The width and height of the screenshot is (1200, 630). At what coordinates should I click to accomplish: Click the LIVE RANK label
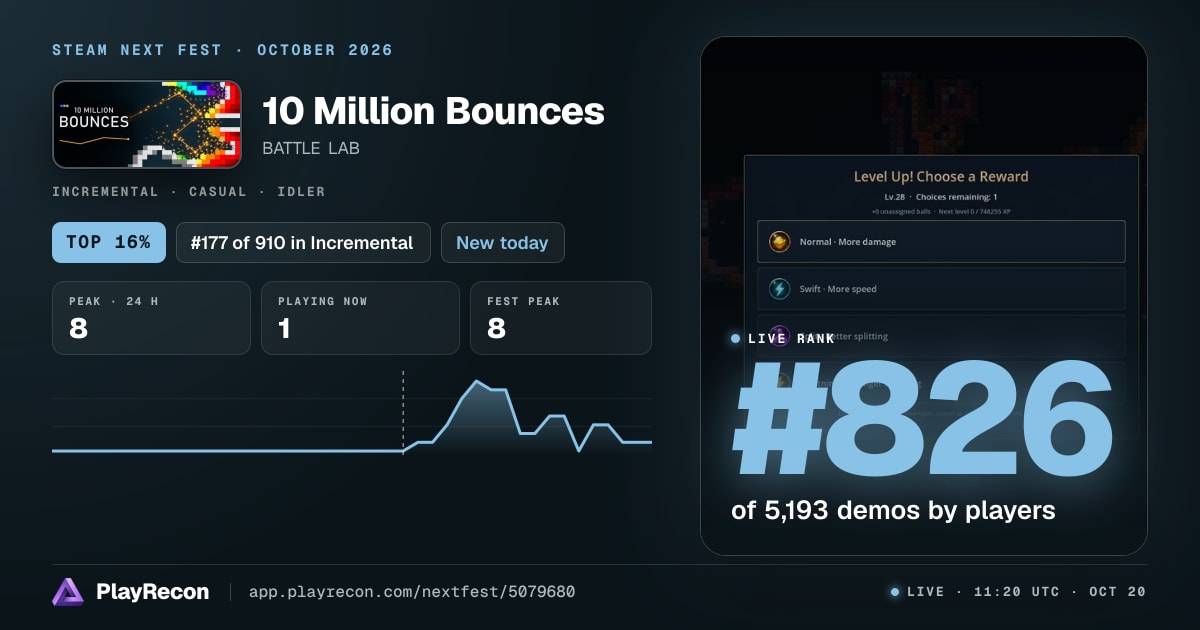click(x=791, y=339)
